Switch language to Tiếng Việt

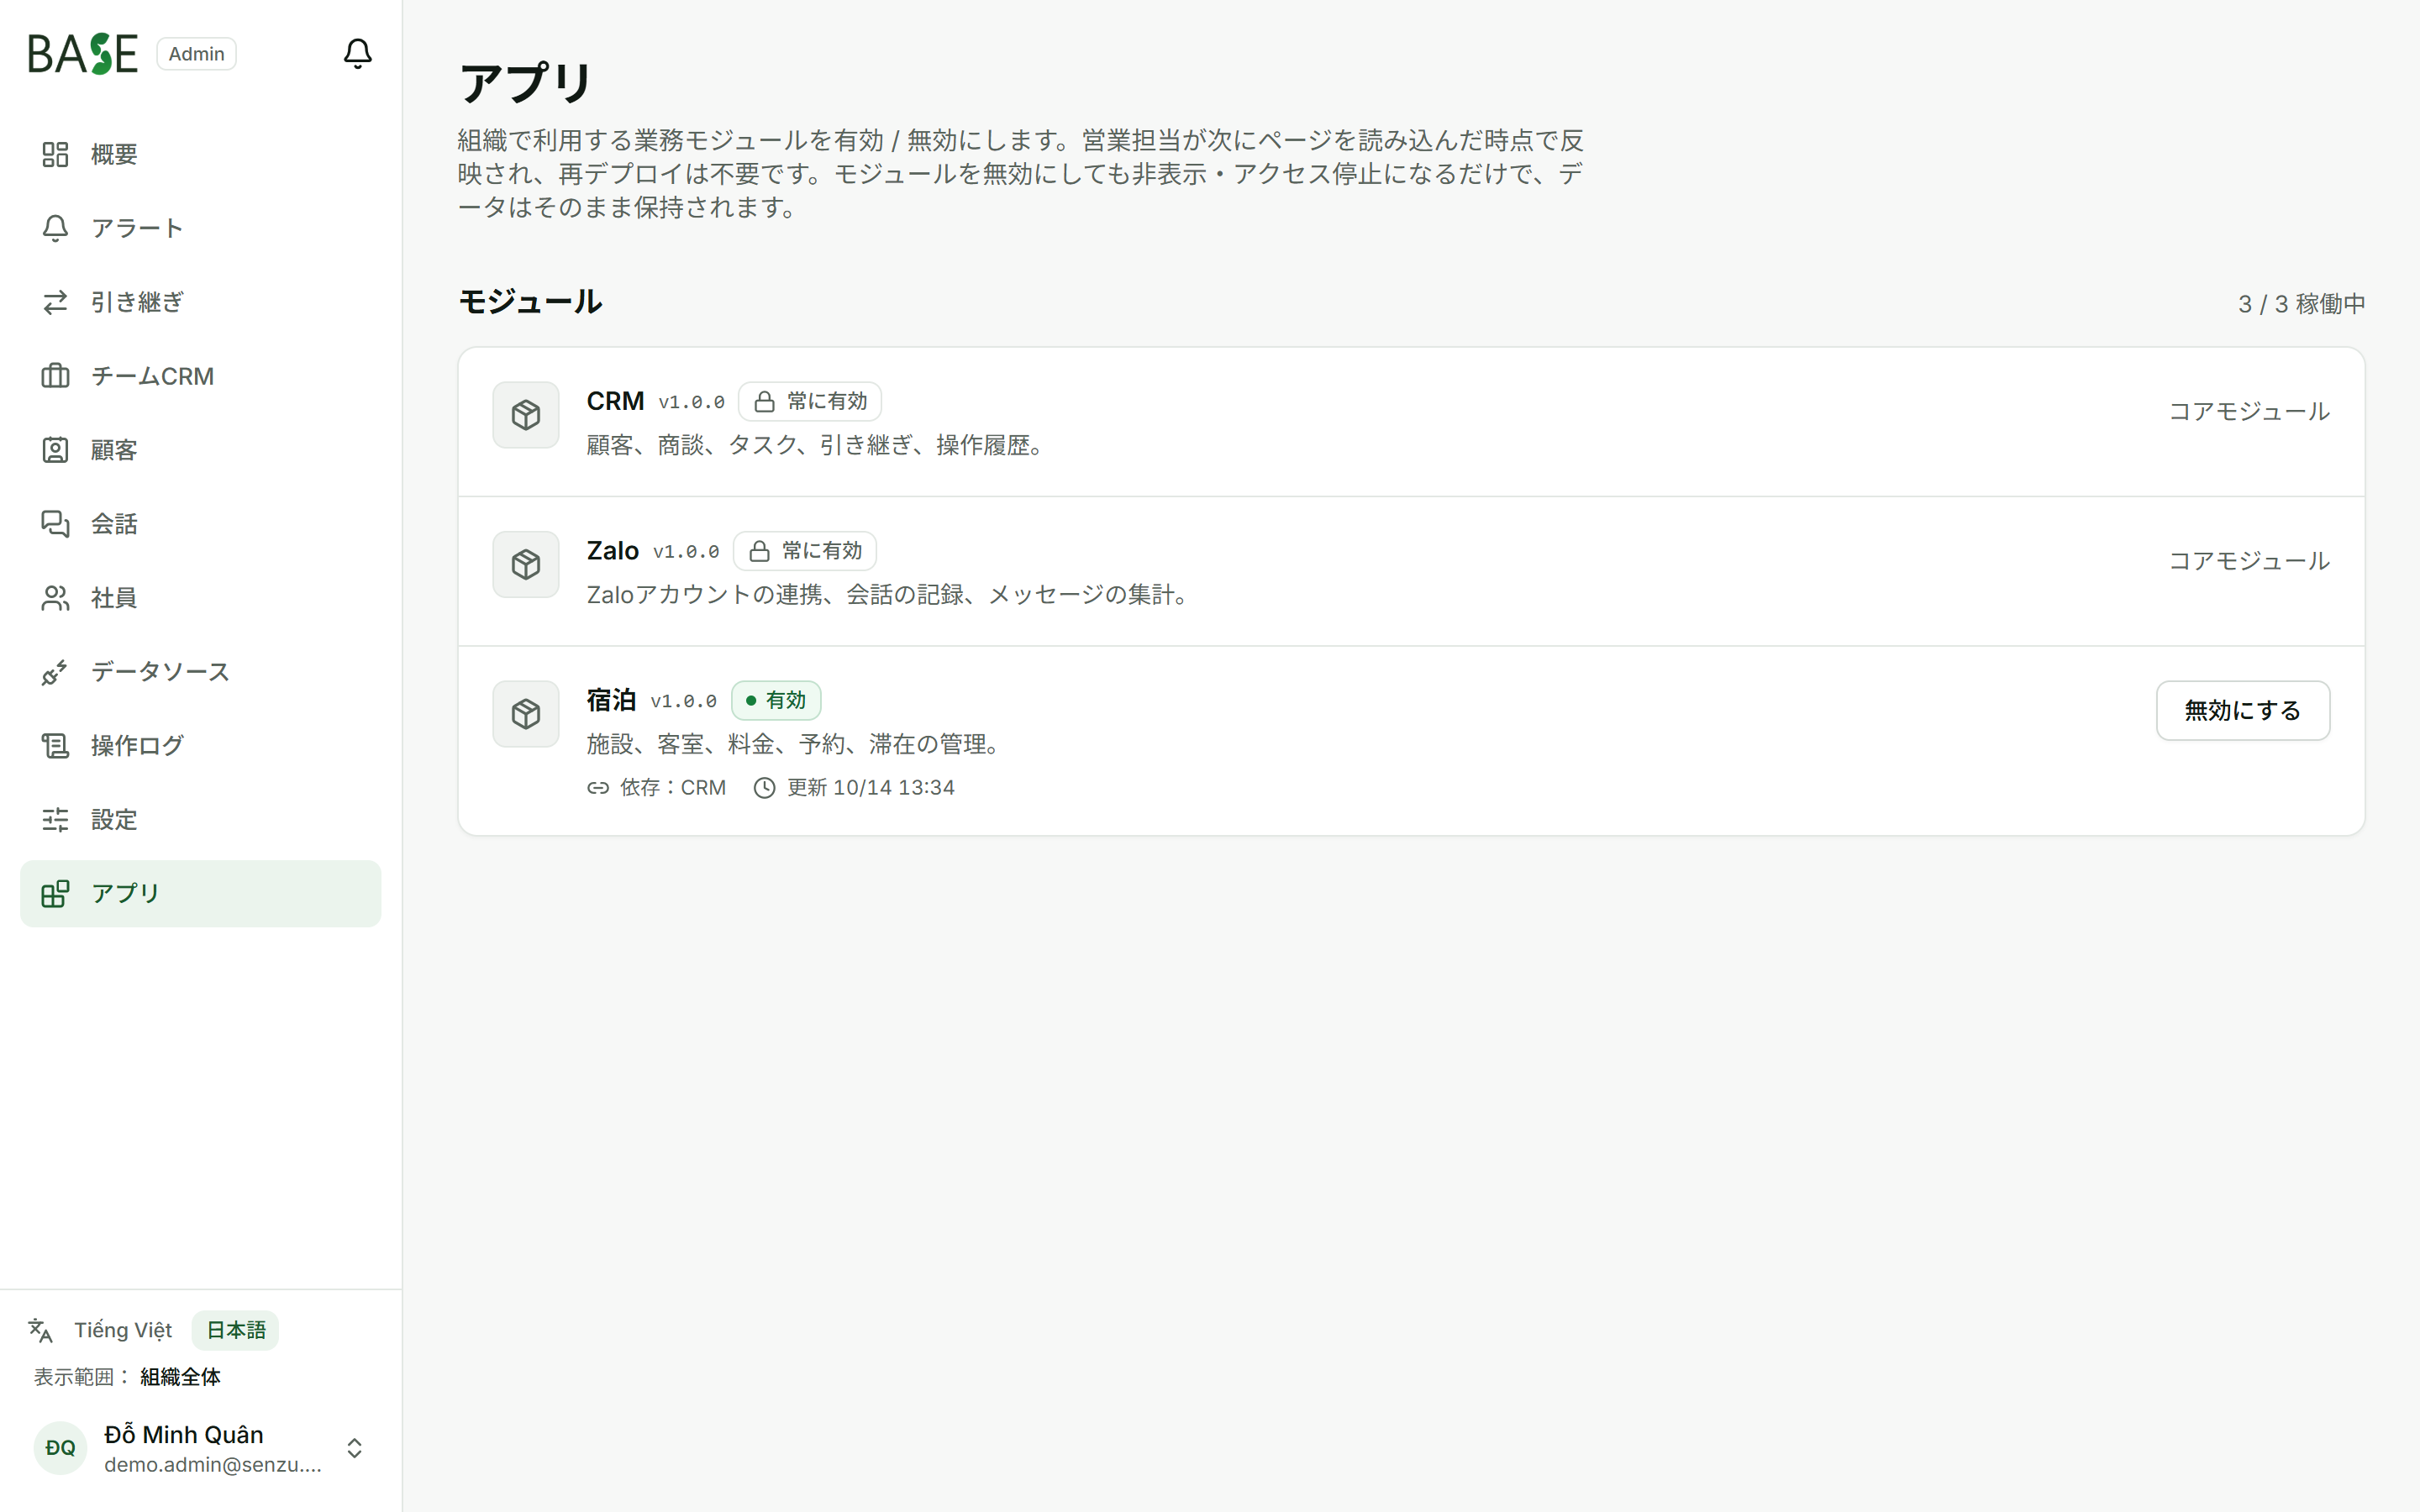tap(123, 1330)
